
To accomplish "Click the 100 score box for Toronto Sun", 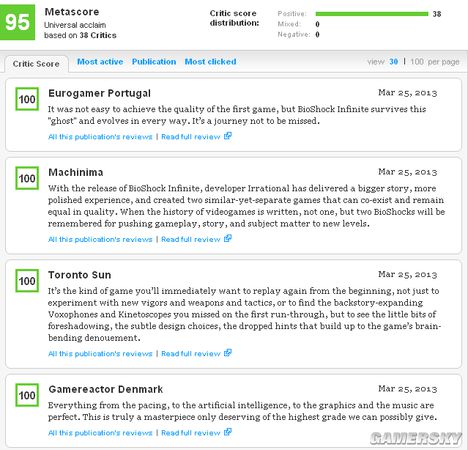I will 27,281.
